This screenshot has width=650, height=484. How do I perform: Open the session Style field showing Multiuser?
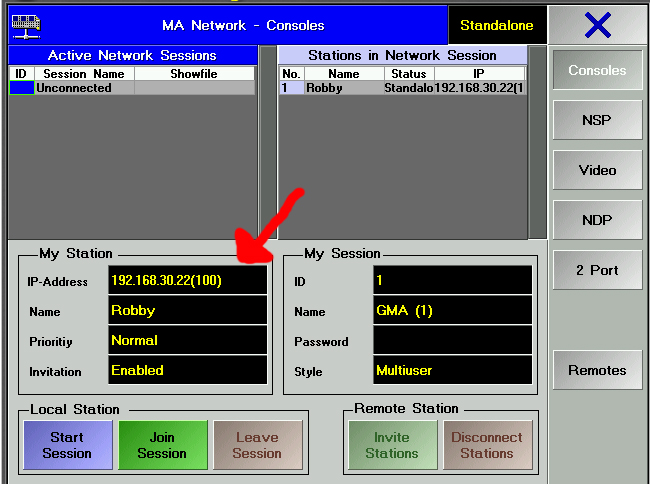point(452,371)
